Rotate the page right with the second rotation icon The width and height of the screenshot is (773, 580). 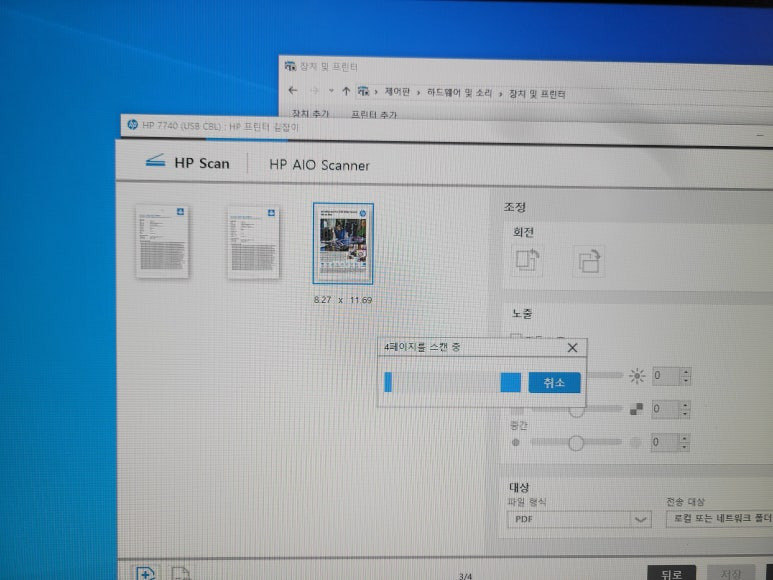[589, 261]
